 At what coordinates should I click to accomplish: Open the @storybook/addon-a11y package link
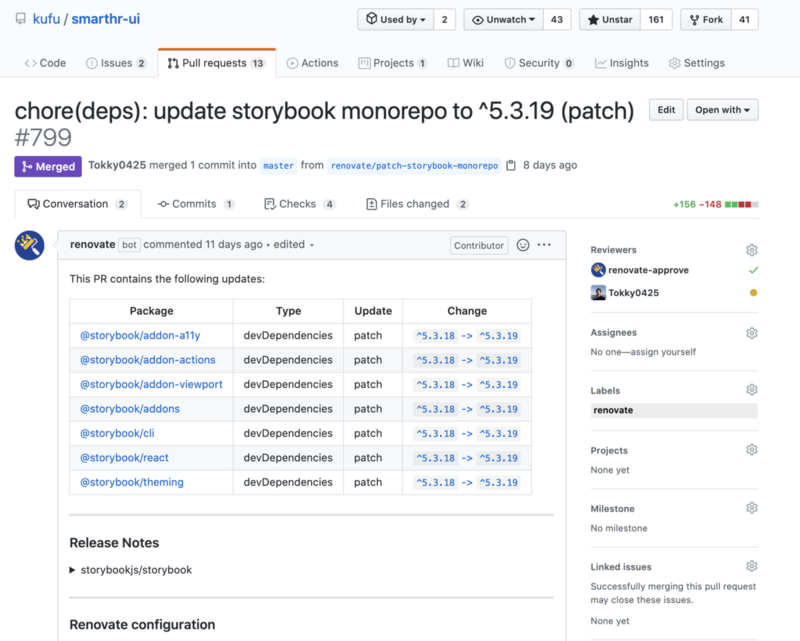140,335
